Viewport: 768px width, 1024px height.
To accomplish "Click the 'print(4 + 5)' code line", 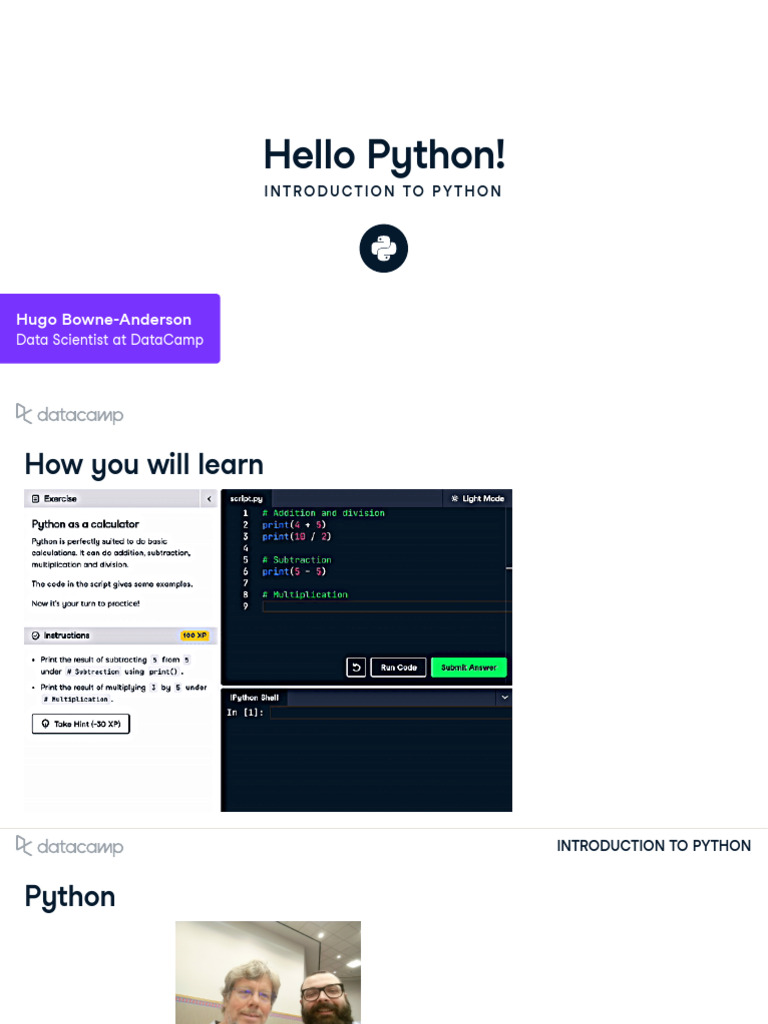I will pyautogui.click(x=294, y=525).
